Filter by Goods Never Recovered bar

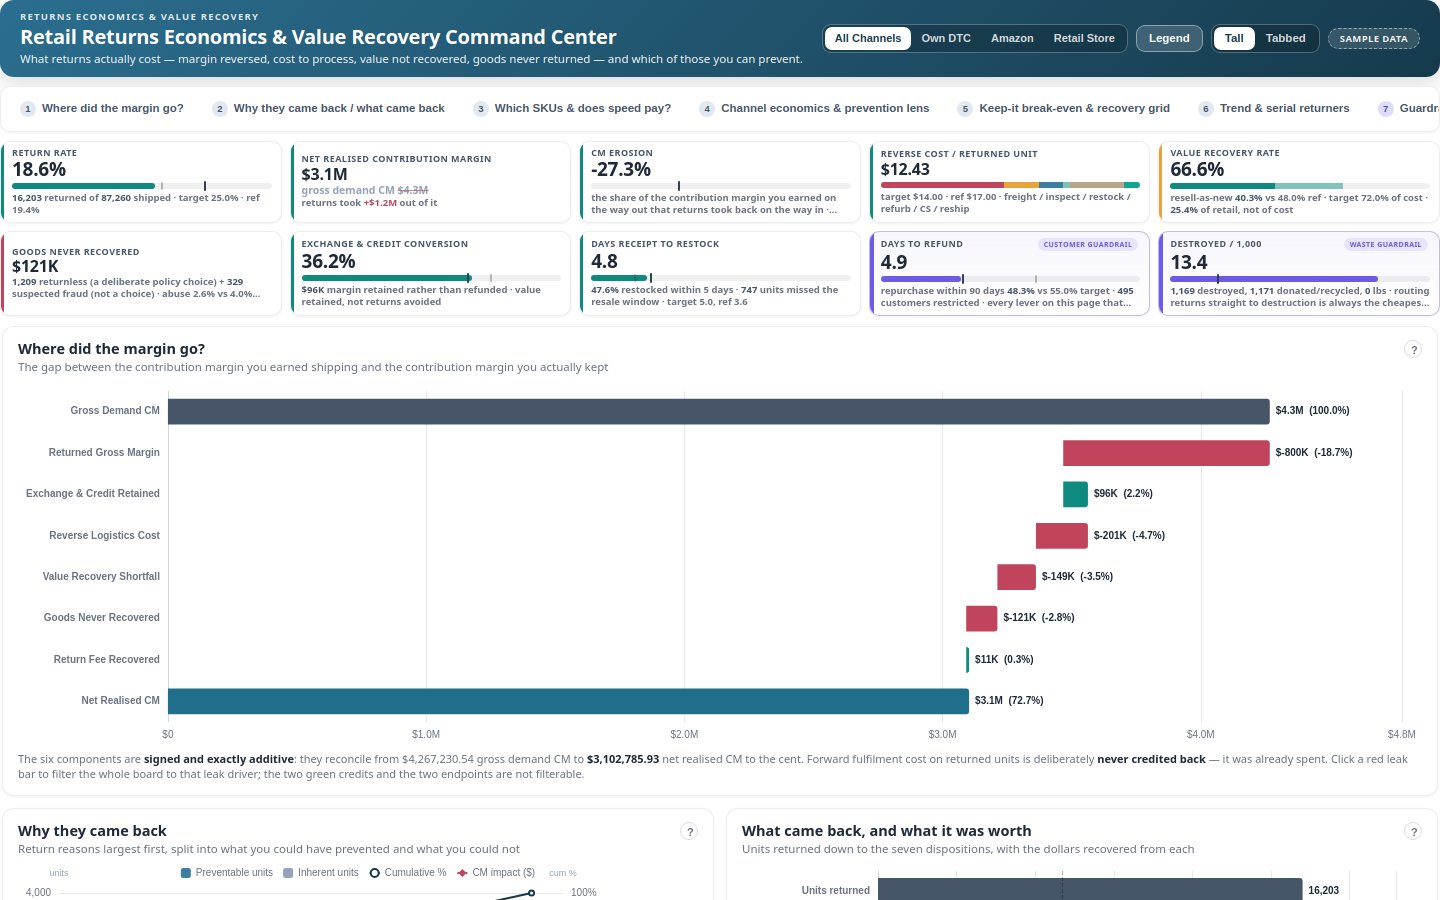(x=981, y=618)
